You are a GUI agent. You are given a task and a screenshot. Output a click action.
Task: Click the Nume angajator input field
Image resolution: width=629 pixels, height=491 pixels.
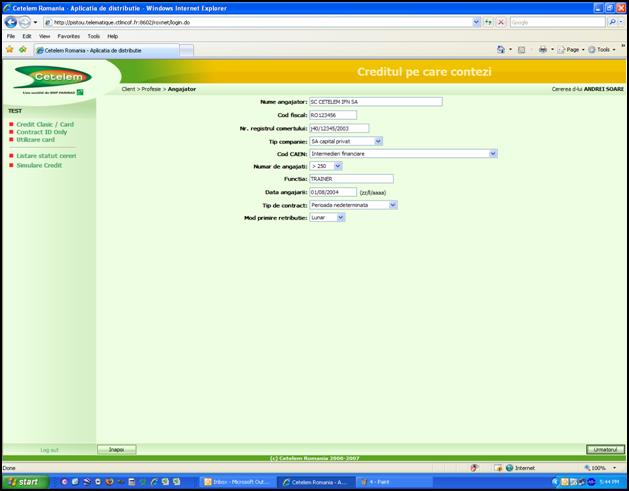pos(375,101)
